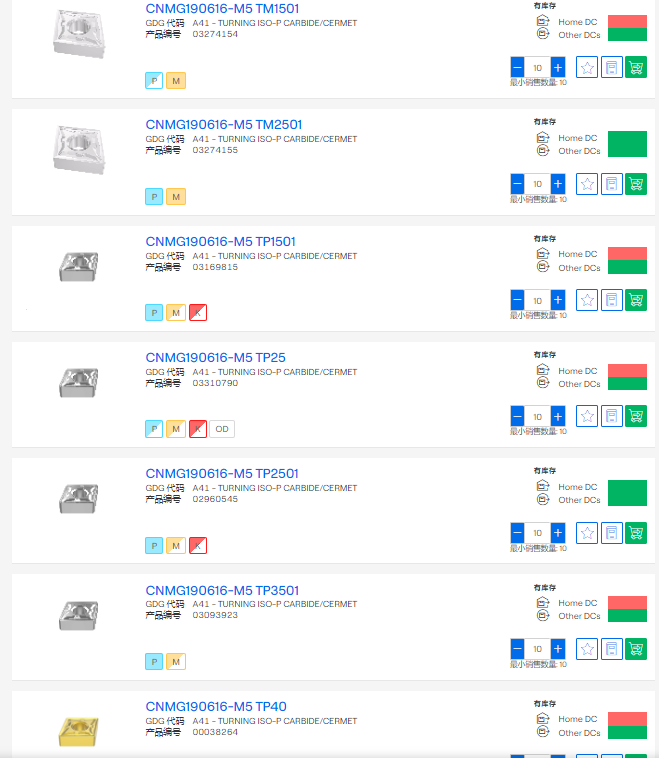Open the CNMG190616-M5 TP40 product link
The height and width of the screenshot is (759, 659).
[216, 707]
